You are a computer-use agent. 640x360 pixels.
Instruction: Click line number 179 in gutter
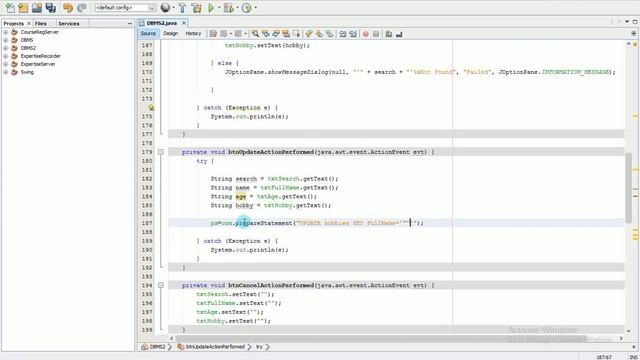pyautogui.click(x=147, y=152)
